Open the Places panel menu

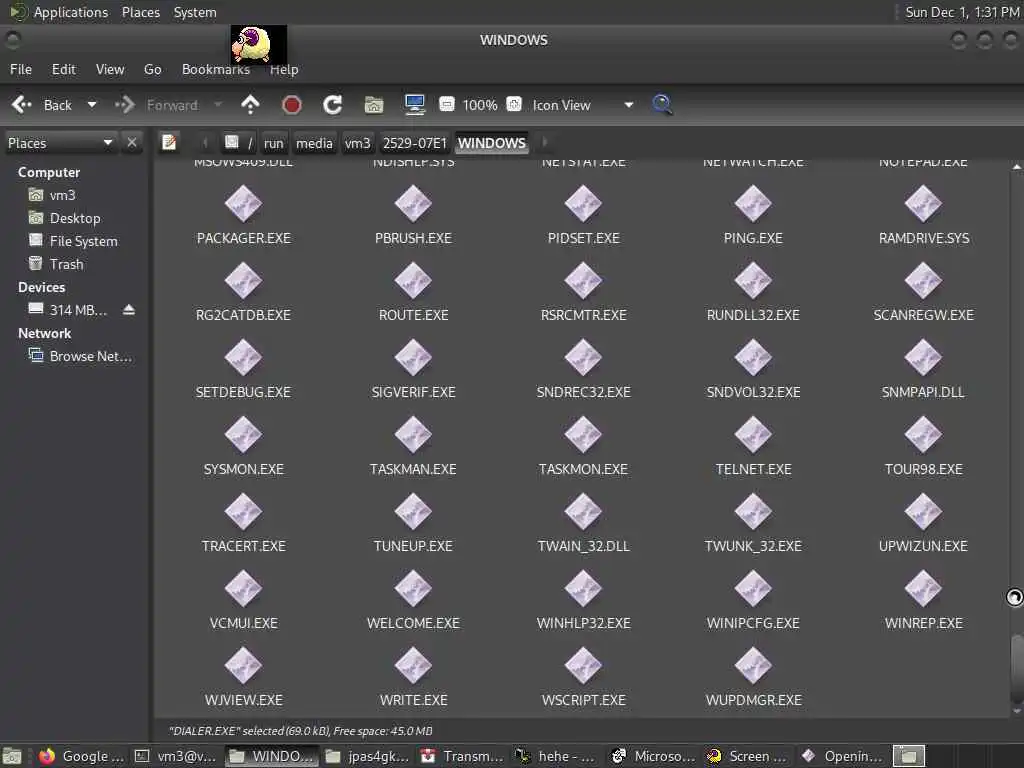(140, 12)
